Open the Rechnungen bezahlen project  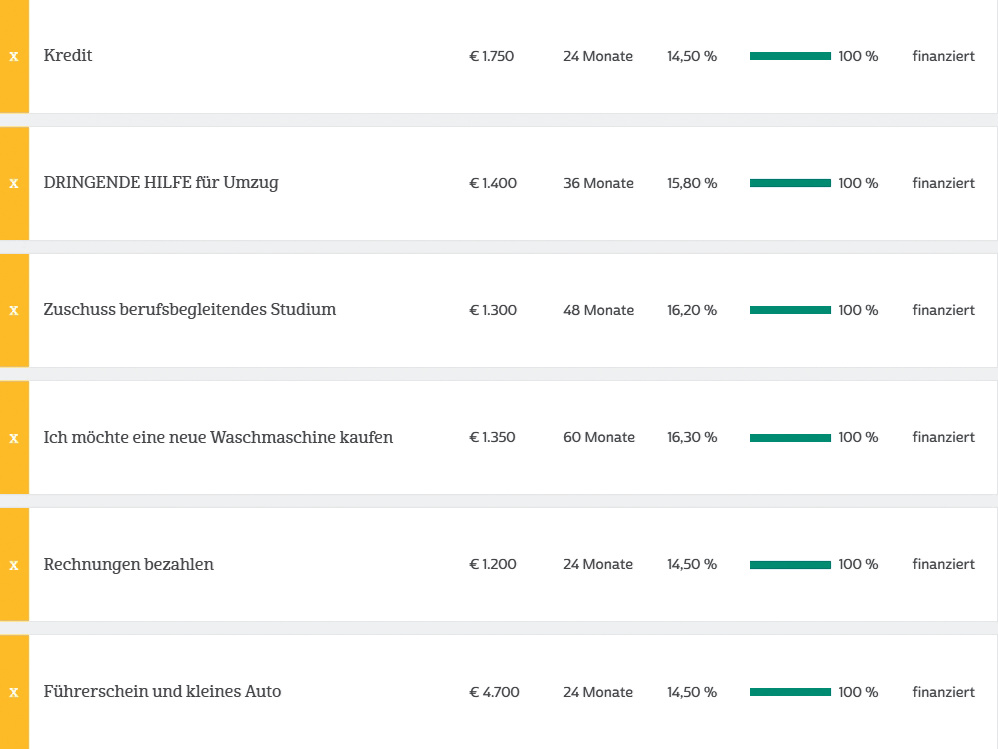[x=129, y=564]
